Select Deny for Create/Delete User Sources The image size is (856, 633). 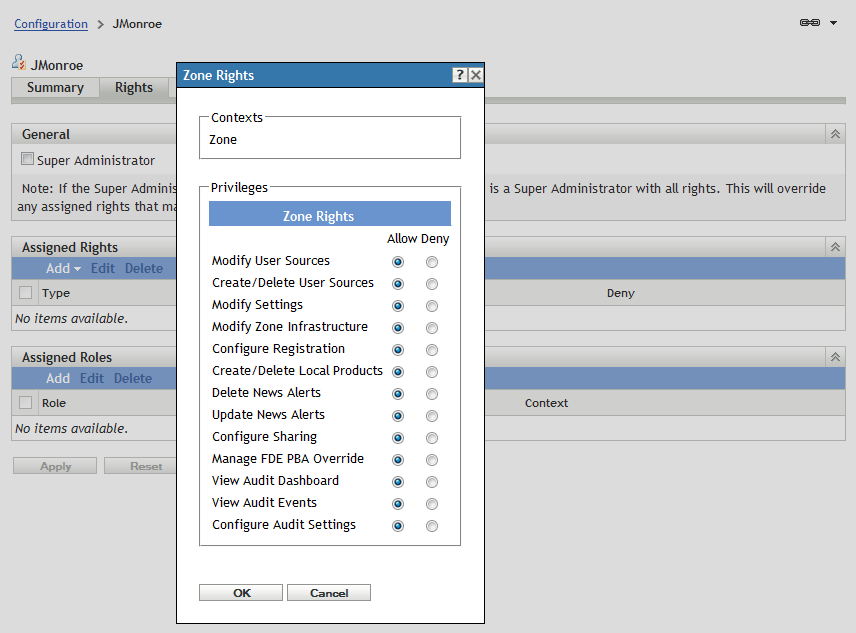[432, 284]
